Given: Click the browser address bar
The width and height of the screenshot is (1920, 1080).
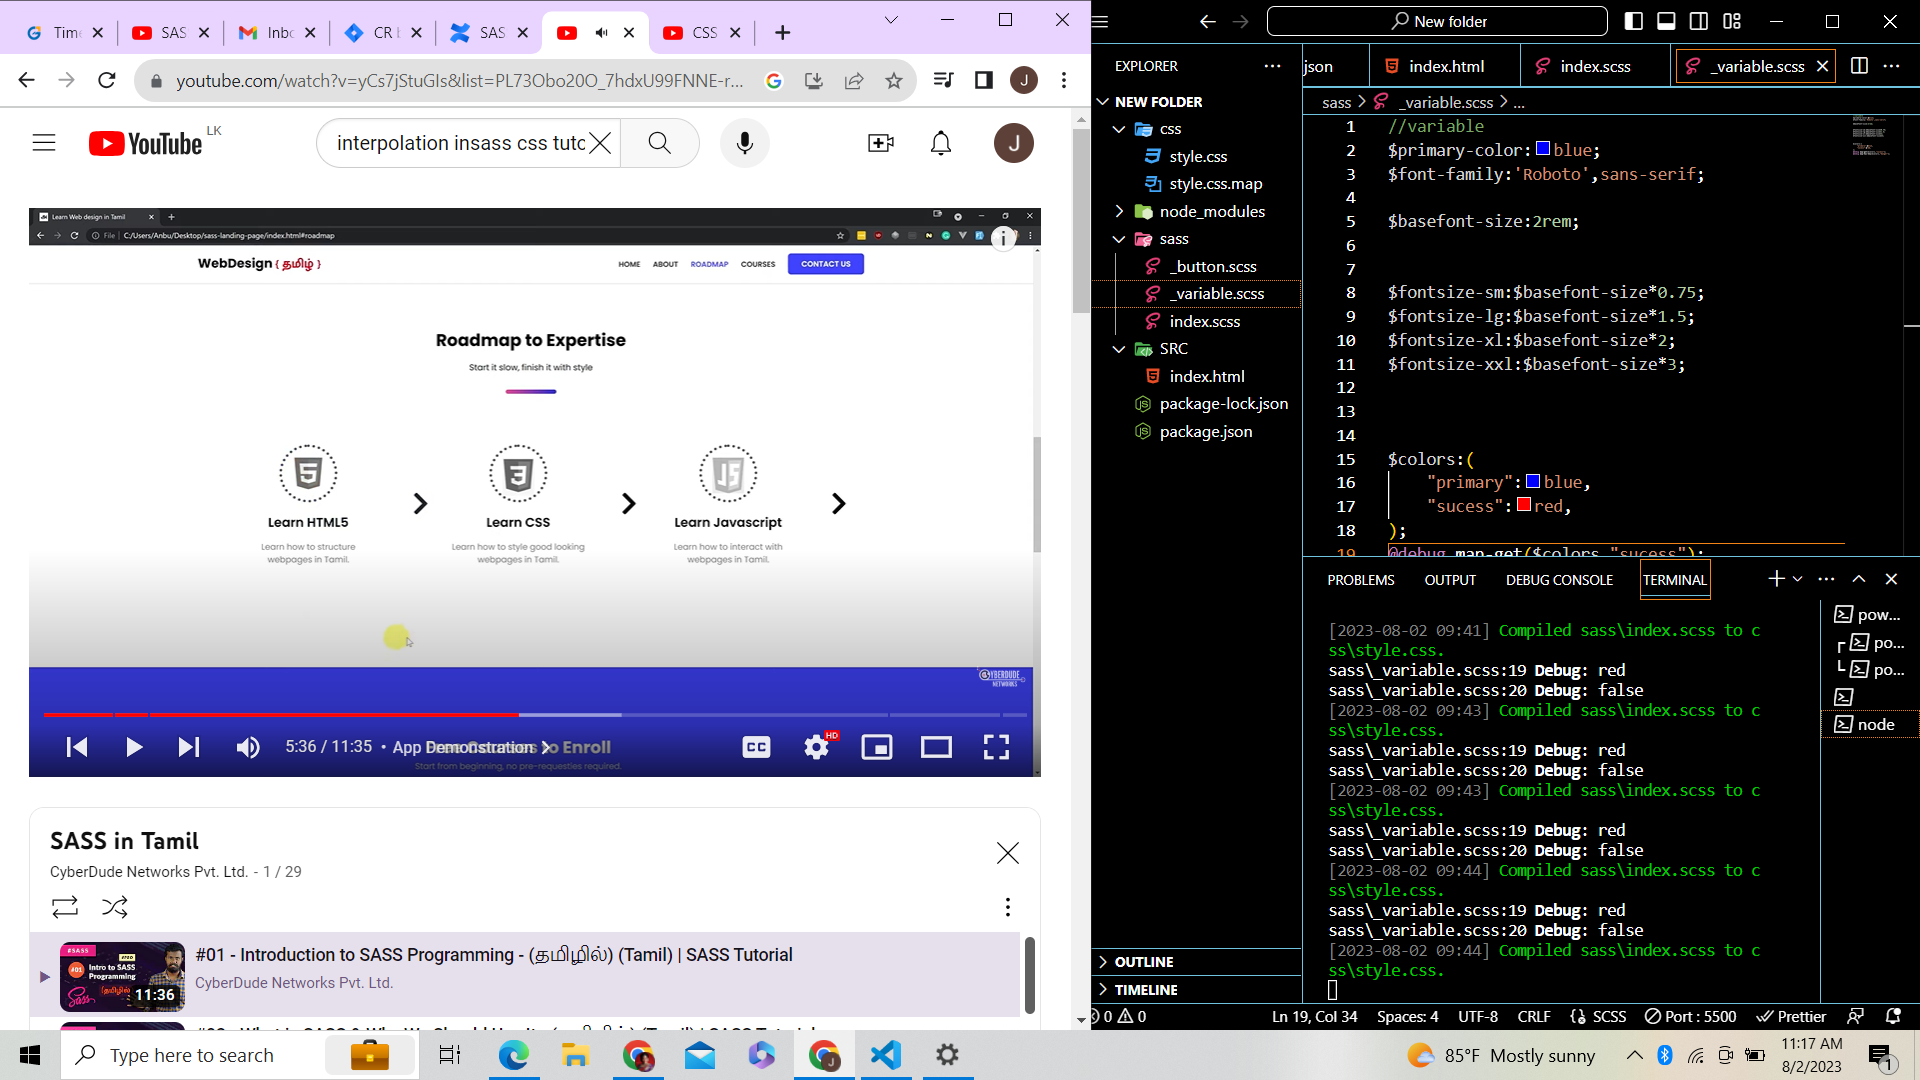Looking at the screenshot, I should (x=459, y=80).
